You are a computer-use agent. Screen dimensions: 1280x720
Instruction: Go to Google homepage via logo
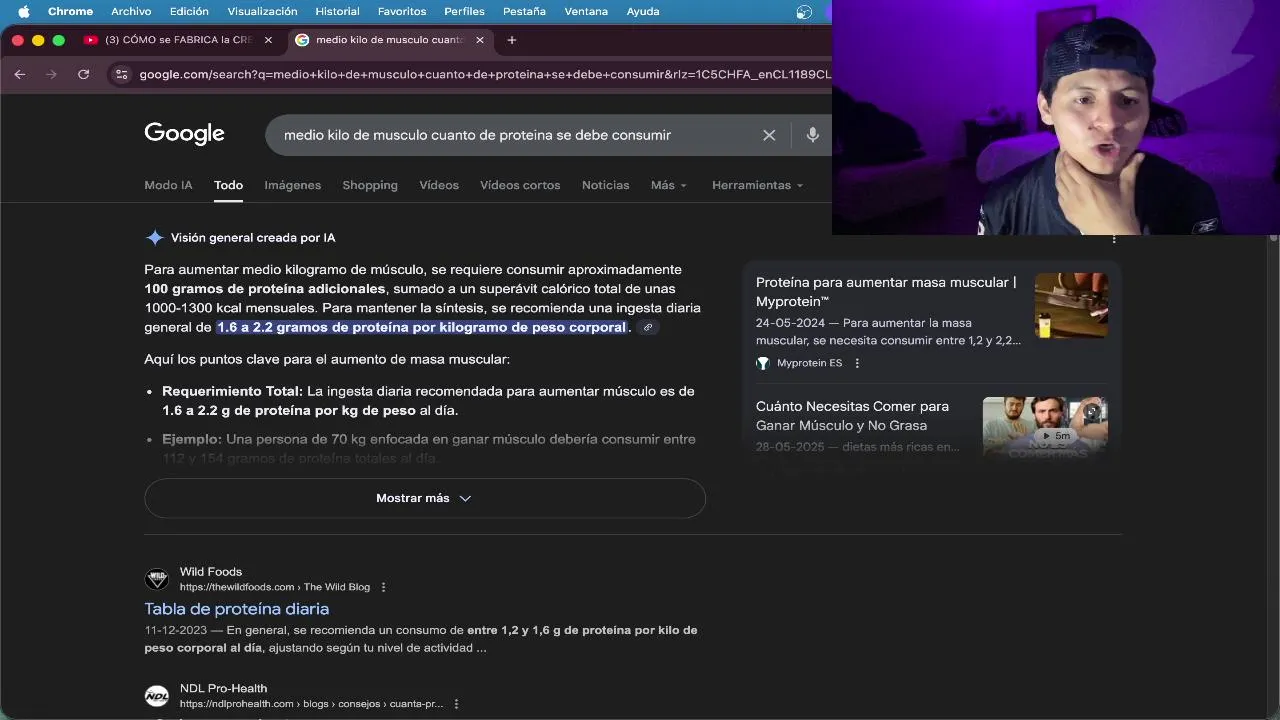184,134
